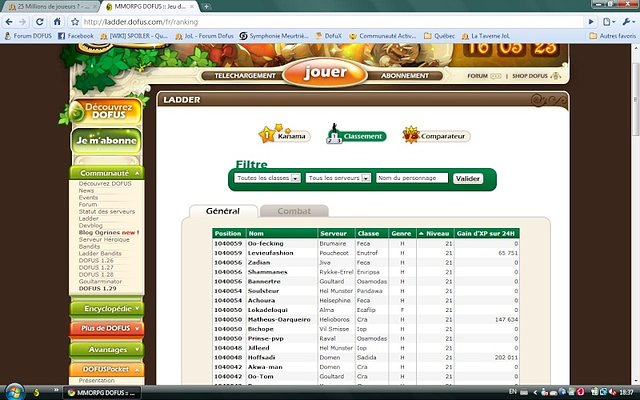Open the Autres favoris bookmarks folder
640x400 pixels.
pos(612,36)
